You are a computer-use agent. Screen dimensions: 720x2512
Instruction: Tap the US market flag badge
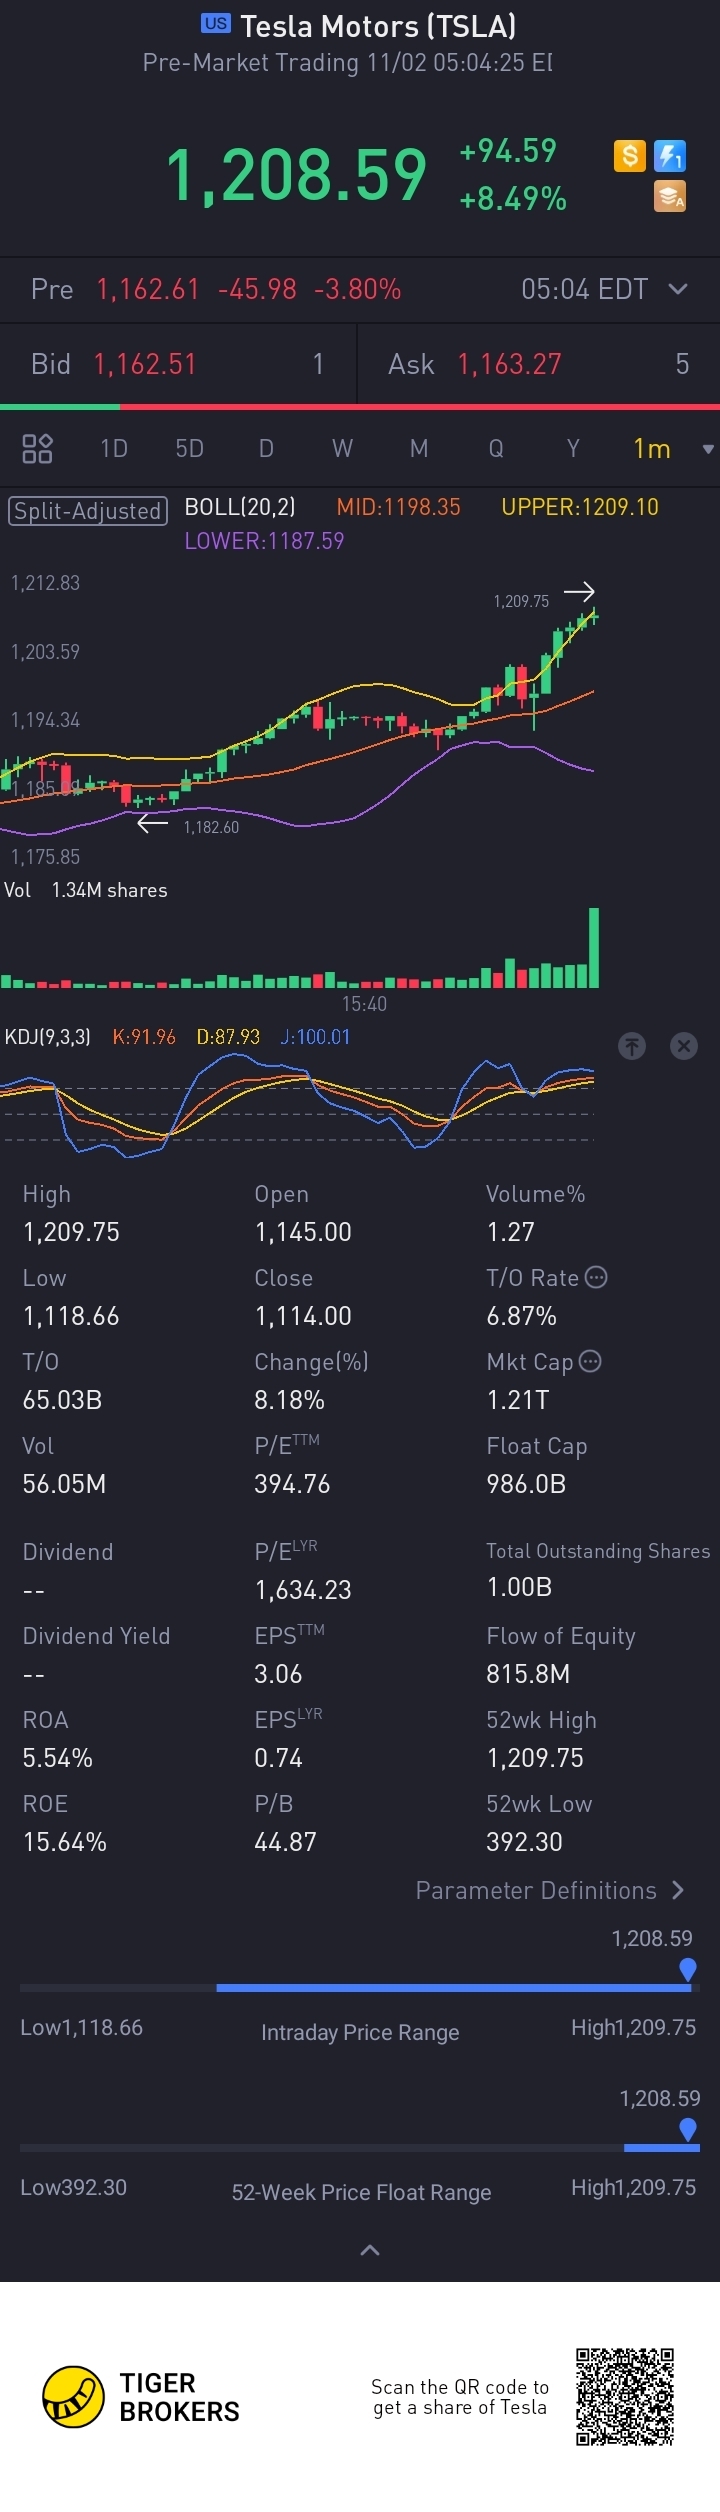216,23
